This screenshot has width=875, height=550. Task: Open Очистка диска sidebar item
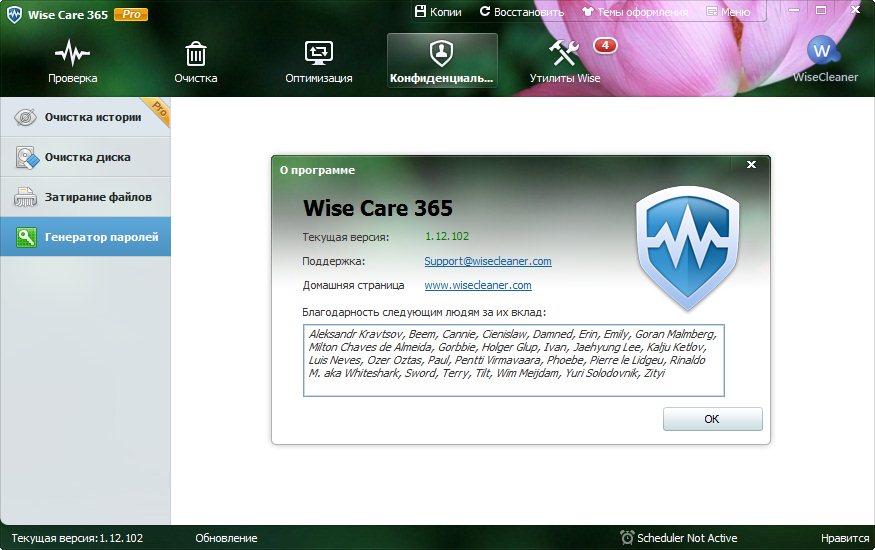pyautogui.click(x=85, y=157)
